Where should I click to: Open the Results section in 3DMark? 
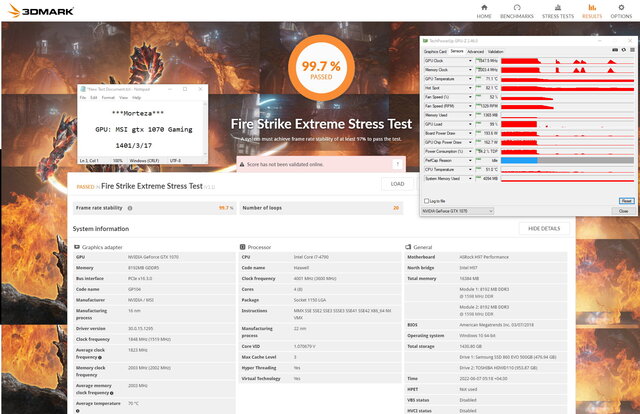(592, 11)
